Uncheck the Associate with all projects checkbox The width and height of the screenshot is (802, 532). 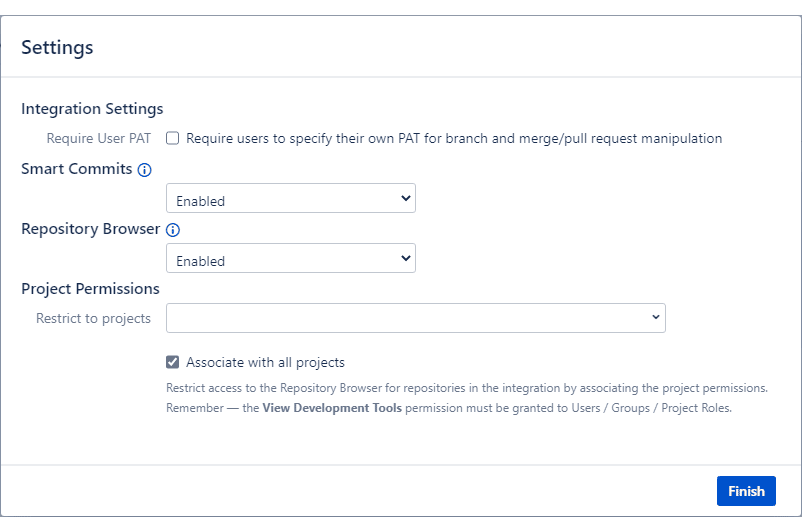pyautogui.click(x=172, y=362)
